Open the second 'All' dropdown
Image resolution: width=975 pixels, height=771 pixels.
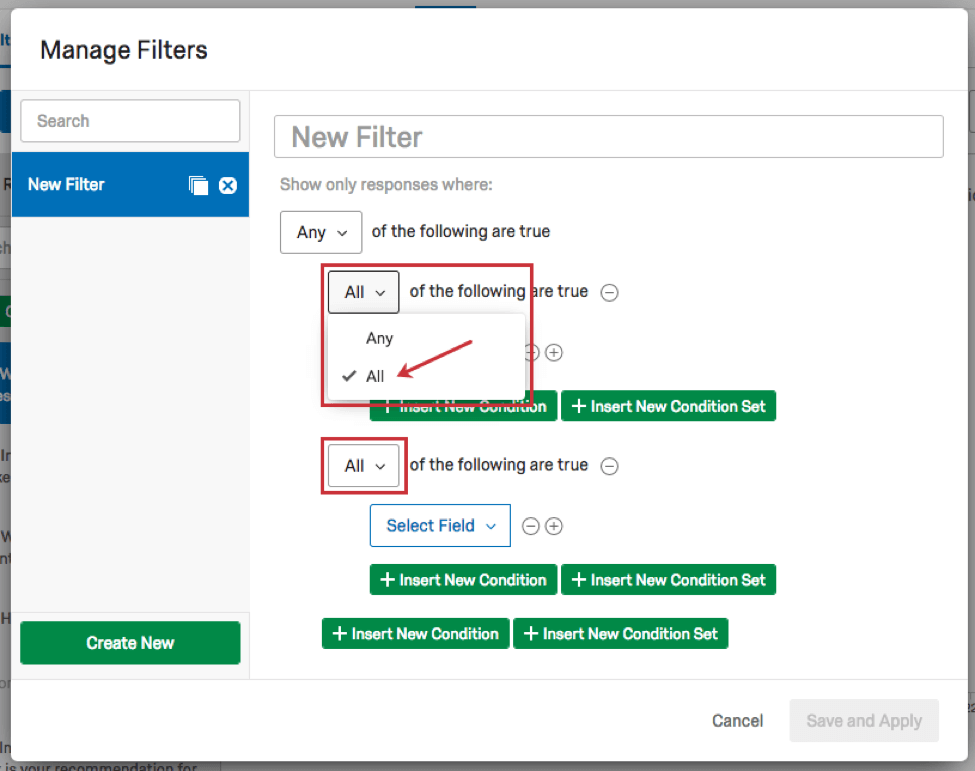click(363, 465)
